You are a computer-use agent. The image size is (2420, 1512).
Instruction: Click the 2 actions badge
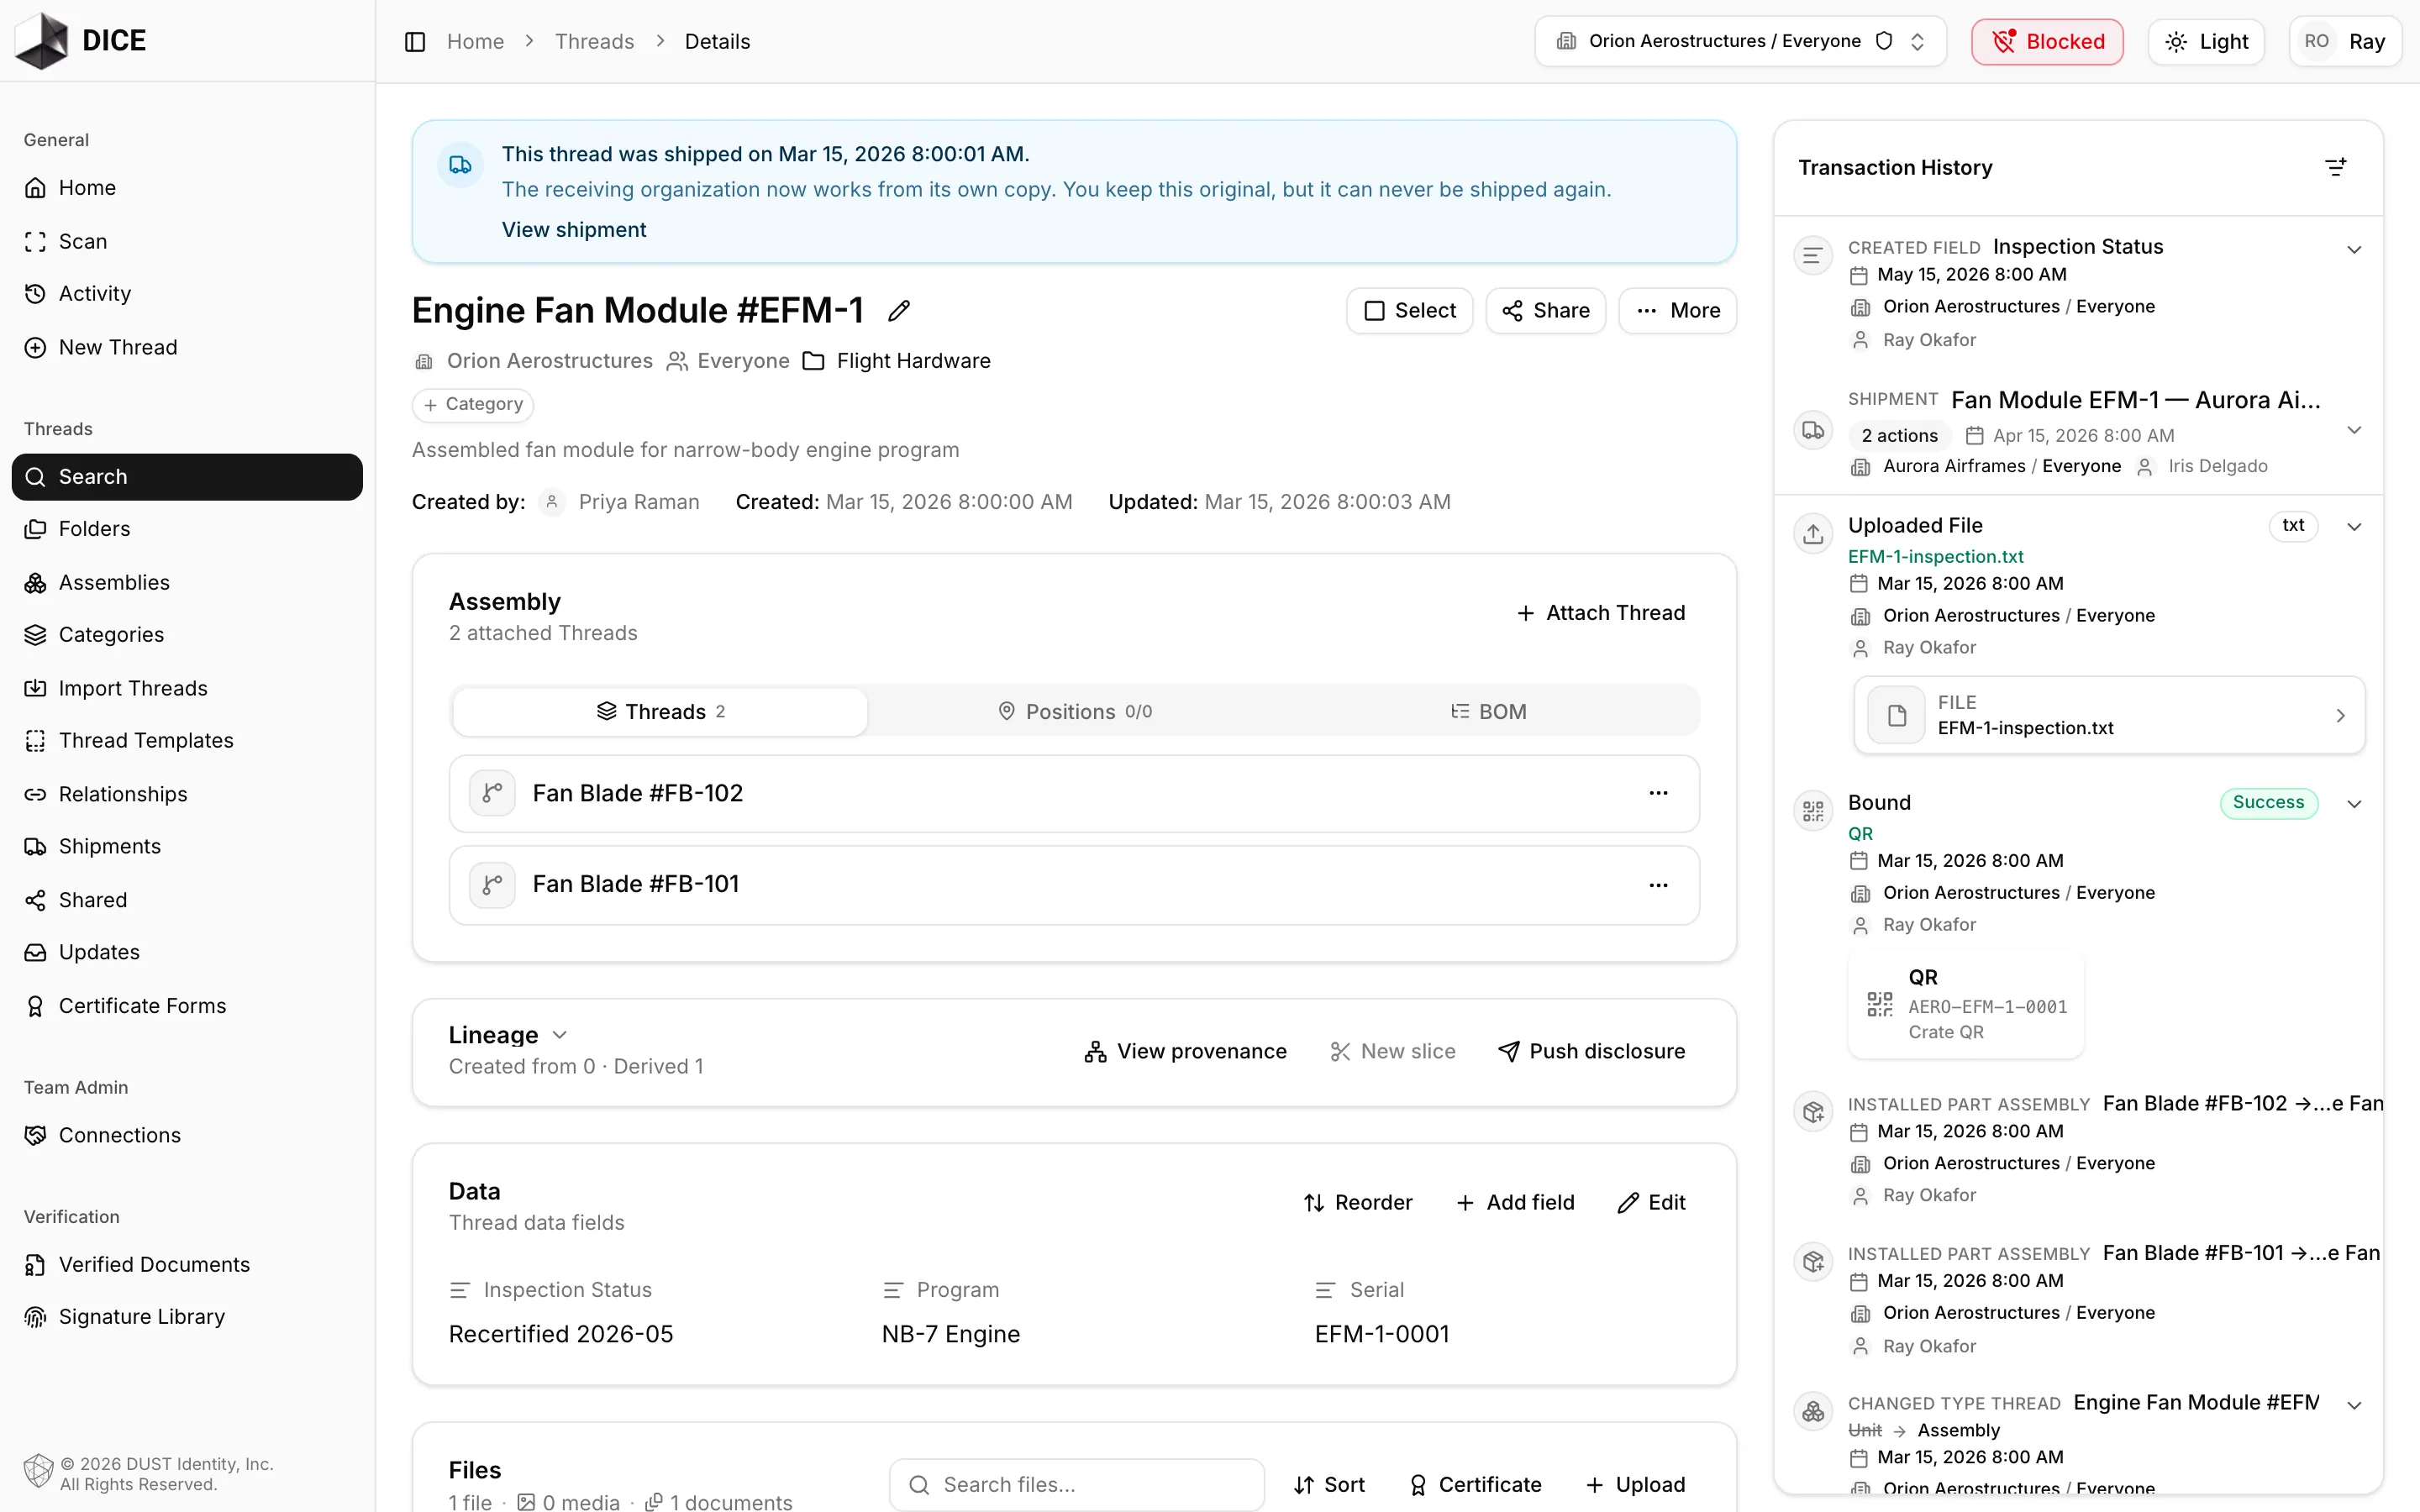1899,436
